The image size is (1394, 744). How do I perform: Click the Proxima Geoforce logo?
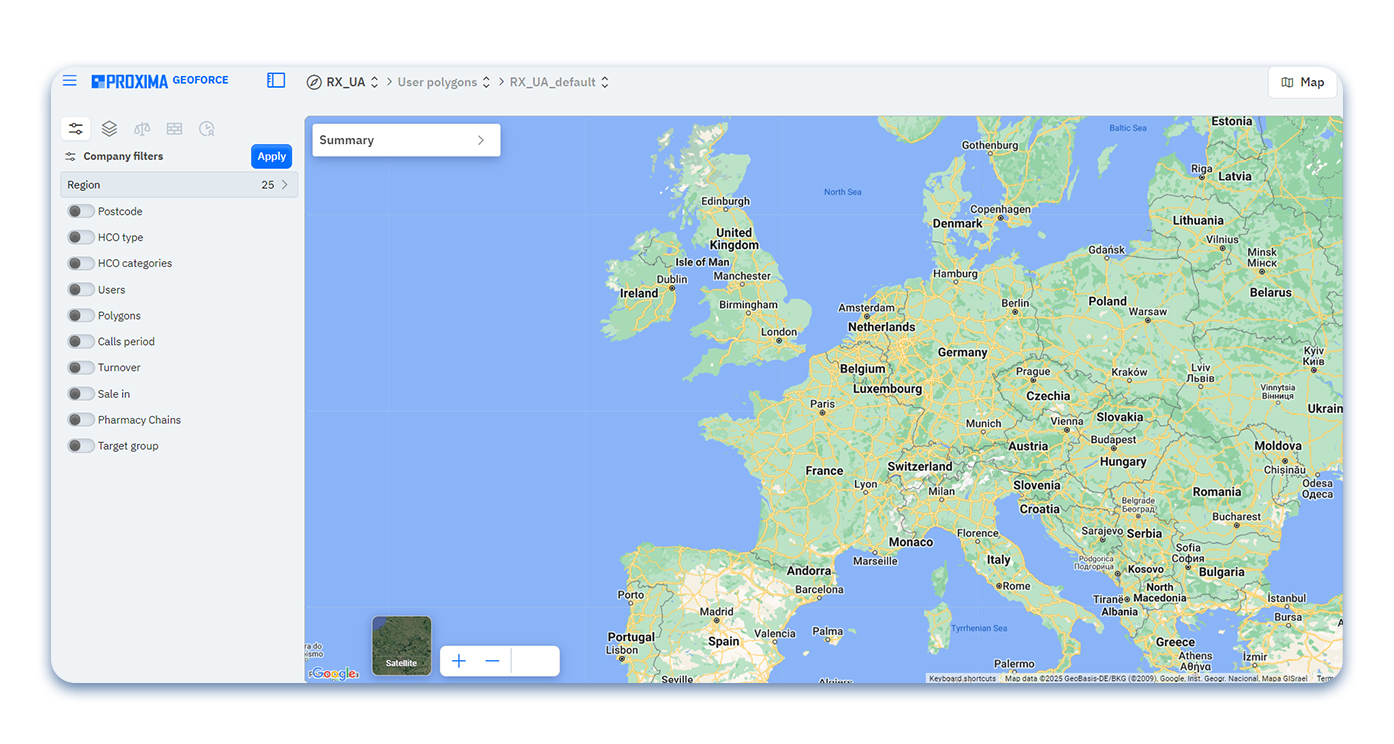tap(160, 81)
